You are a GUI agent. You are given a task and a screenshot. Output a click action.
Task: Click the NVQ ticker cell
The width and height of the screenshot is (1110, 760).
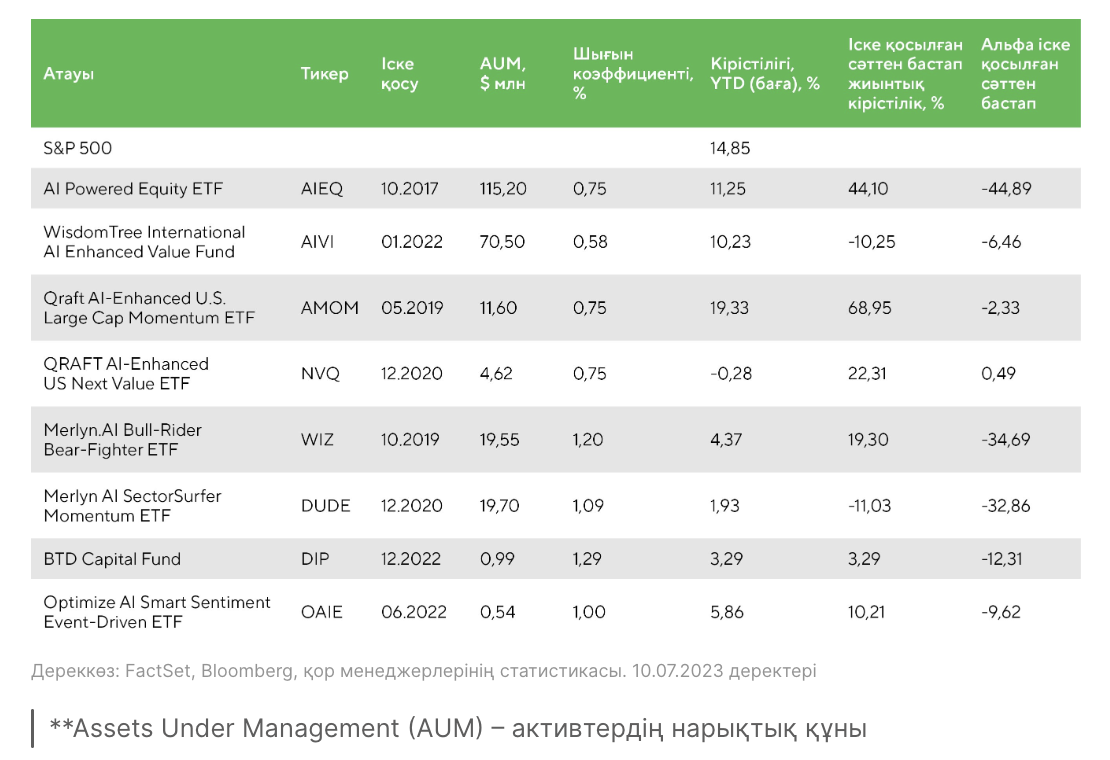[x=320, y=374]
